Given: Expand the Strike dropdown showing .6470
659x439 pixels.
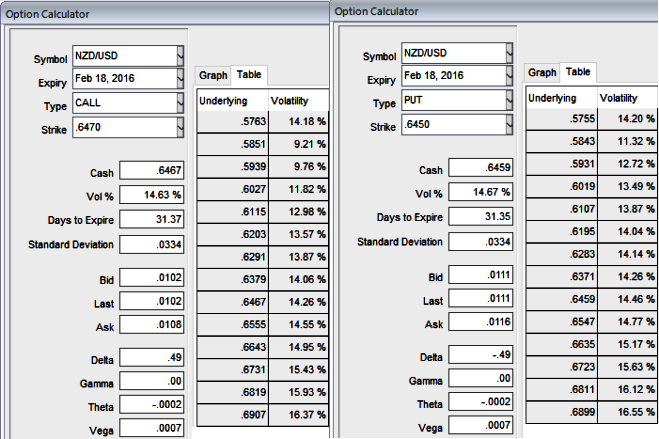Looking at the screenshot, I should [180, 125].
